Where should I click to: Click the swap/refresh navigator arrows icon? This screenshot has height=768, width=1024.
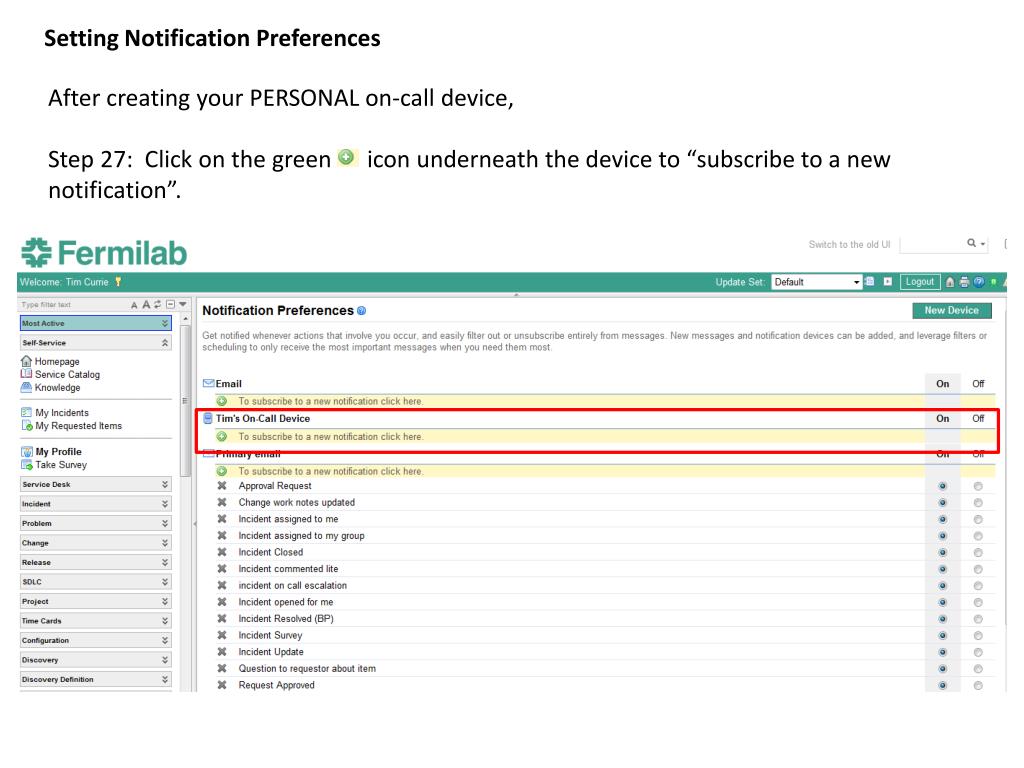click(x=158, y=304)
